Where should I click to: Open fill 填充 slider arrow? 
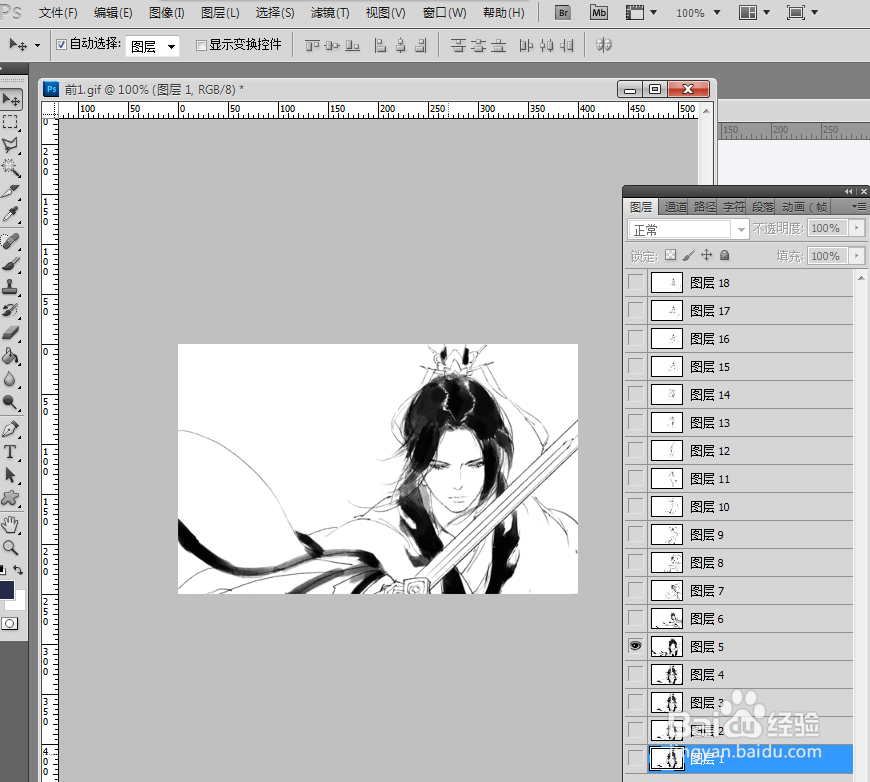[857, 256]
